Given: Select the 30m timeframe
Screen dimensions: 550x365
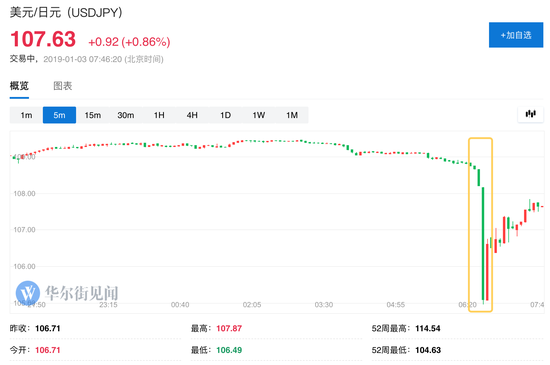Looking at the screenshot, I should (x=126, y=115).
